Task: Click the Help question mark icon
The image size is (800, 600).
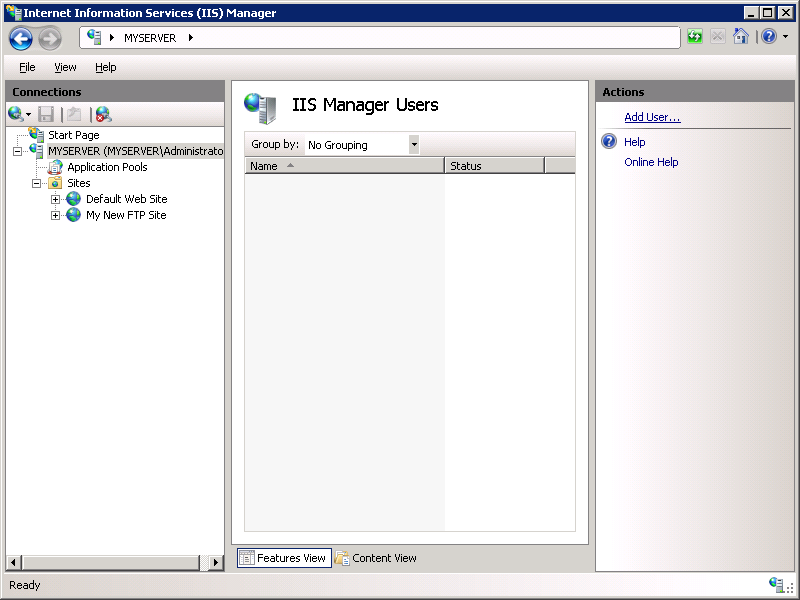Action: point(768,36)
